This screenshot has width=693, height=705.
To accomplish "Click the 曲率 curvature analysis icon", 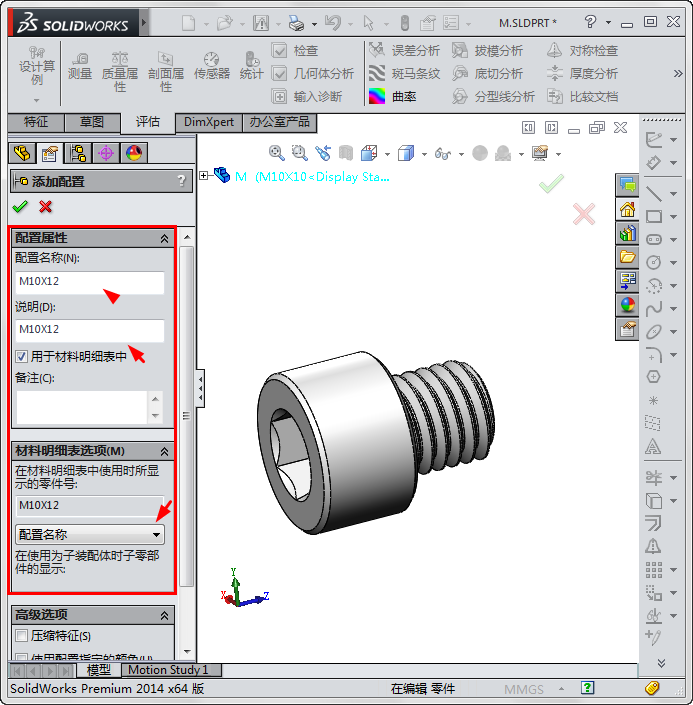I will [377, 97].
